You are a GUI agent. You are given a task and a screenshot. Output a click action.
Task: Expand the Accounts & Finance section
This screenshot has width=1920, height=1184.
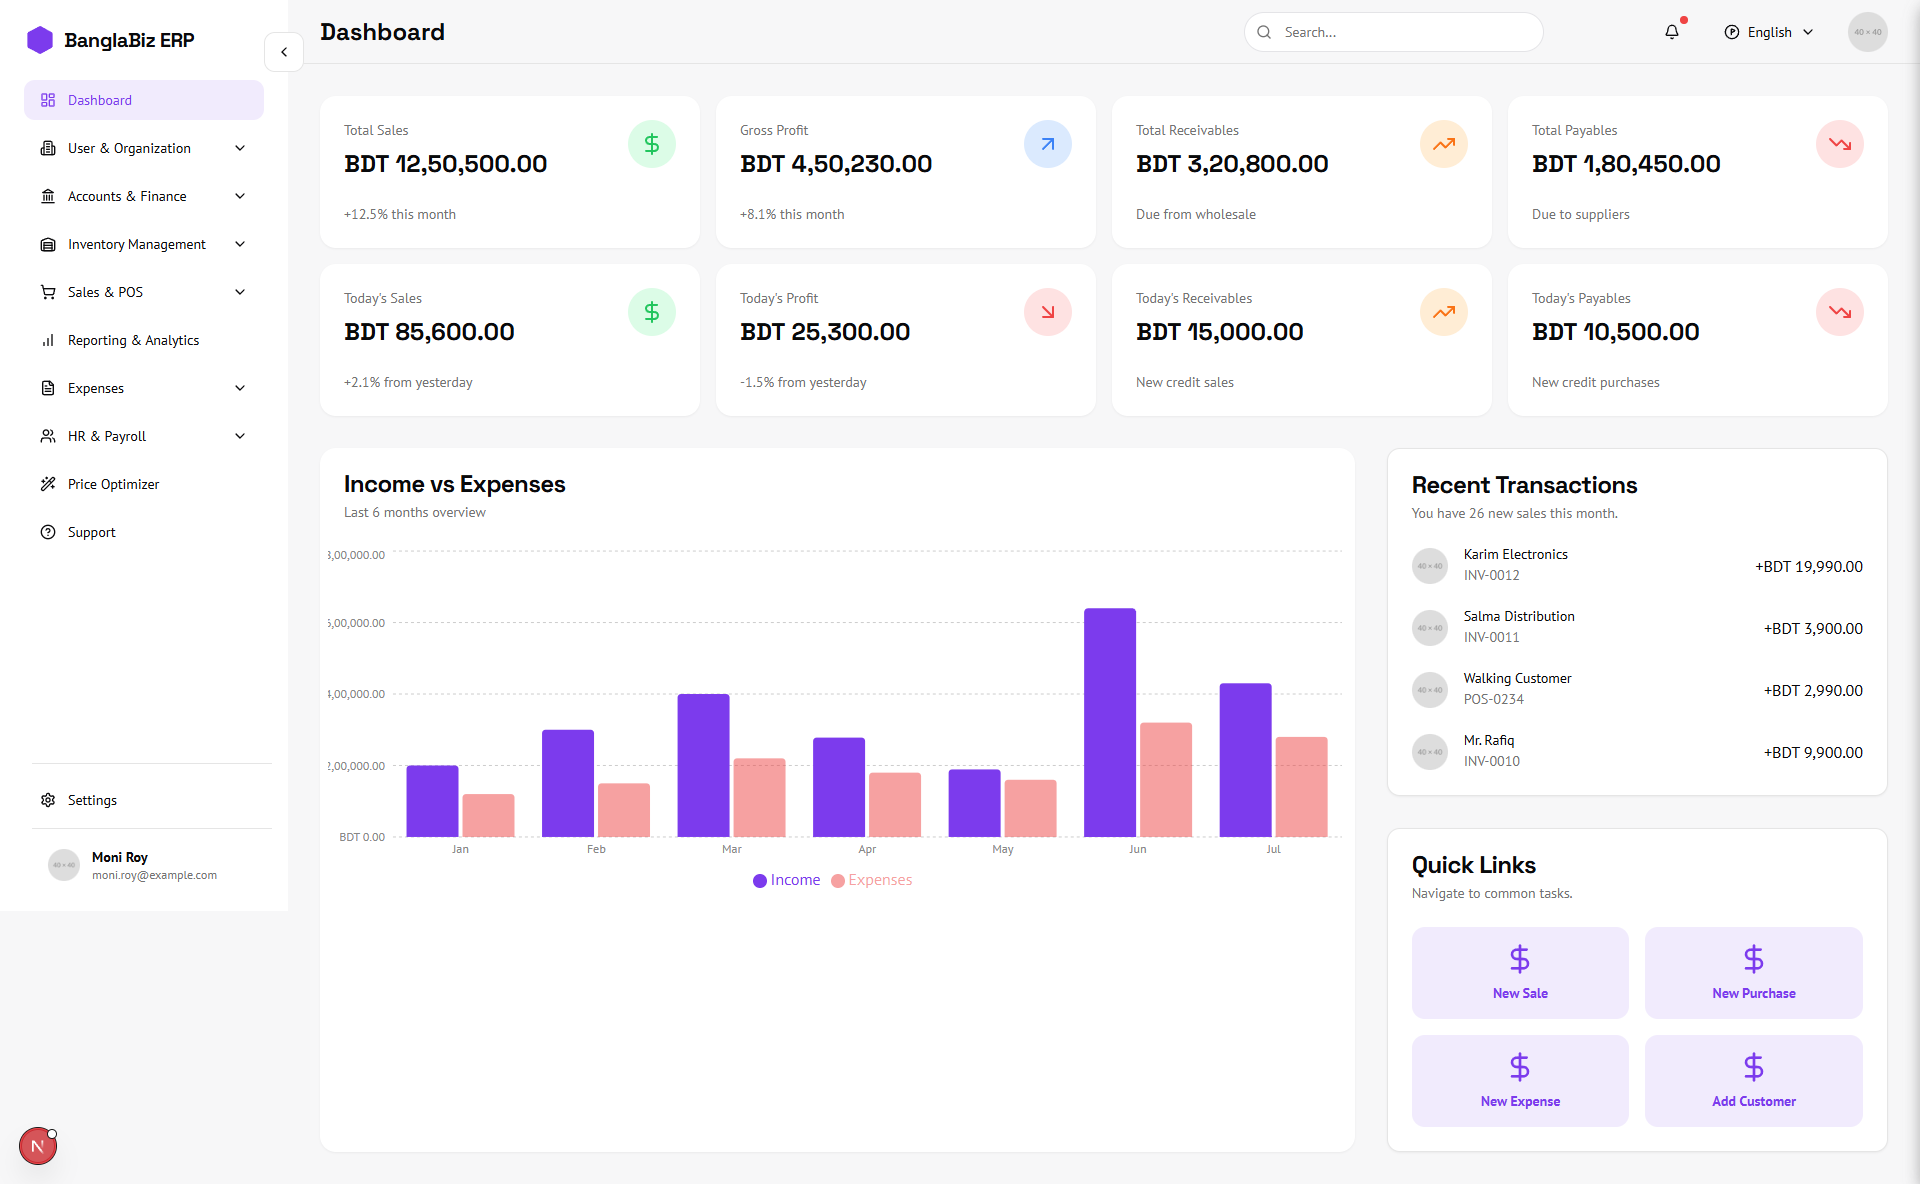click(x=126, y=196)
